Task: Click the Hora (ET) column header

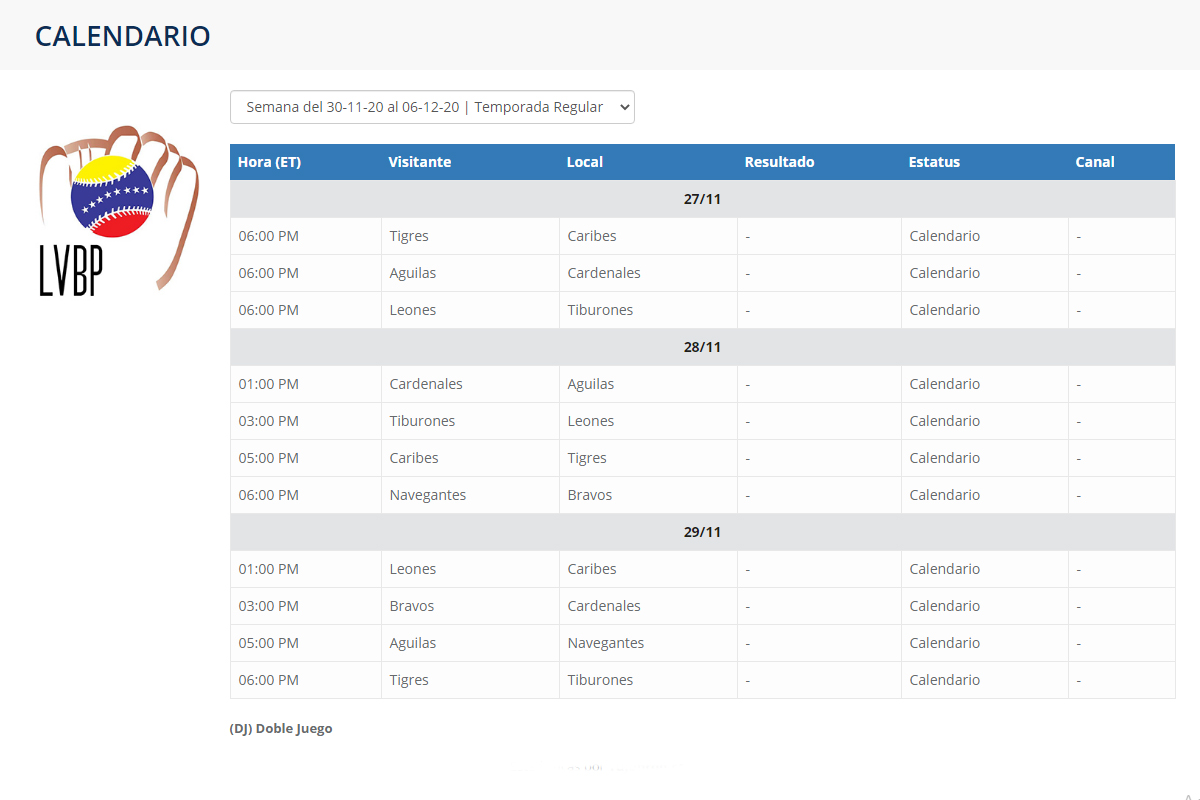Action: coord(269,162)
